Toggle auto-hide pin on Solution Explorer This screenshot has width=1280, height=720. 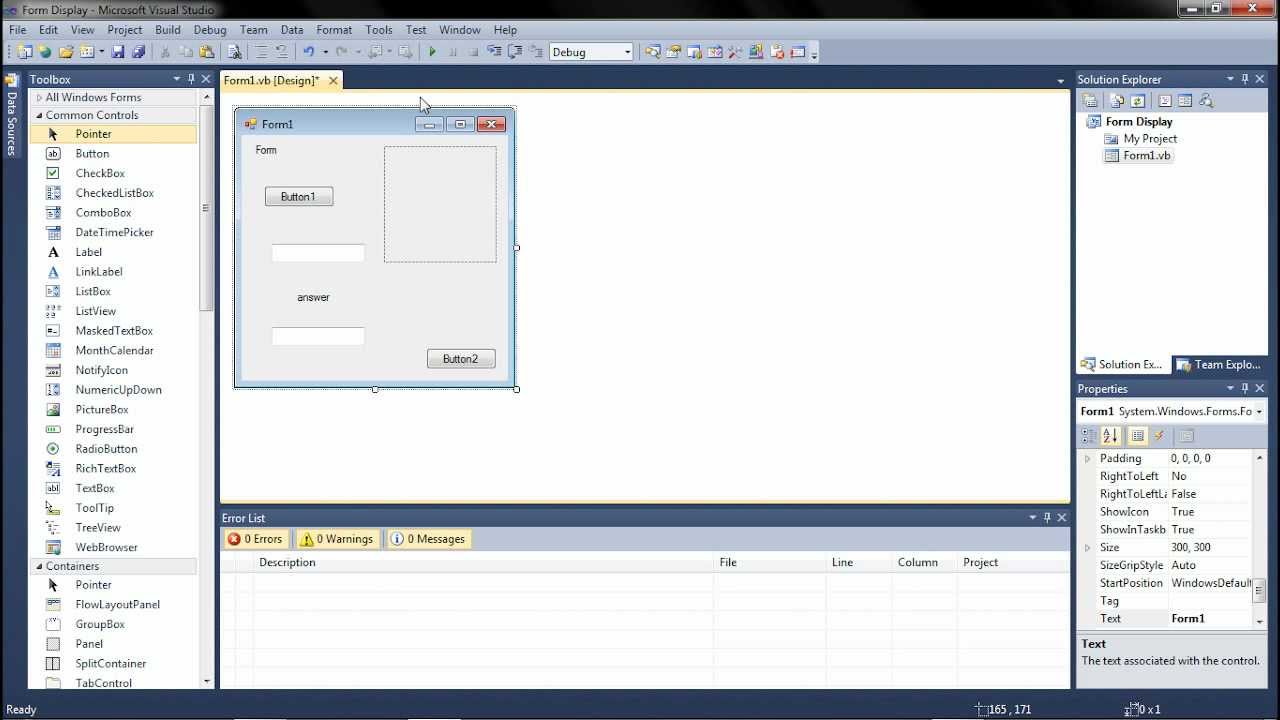pos(1245,79)
